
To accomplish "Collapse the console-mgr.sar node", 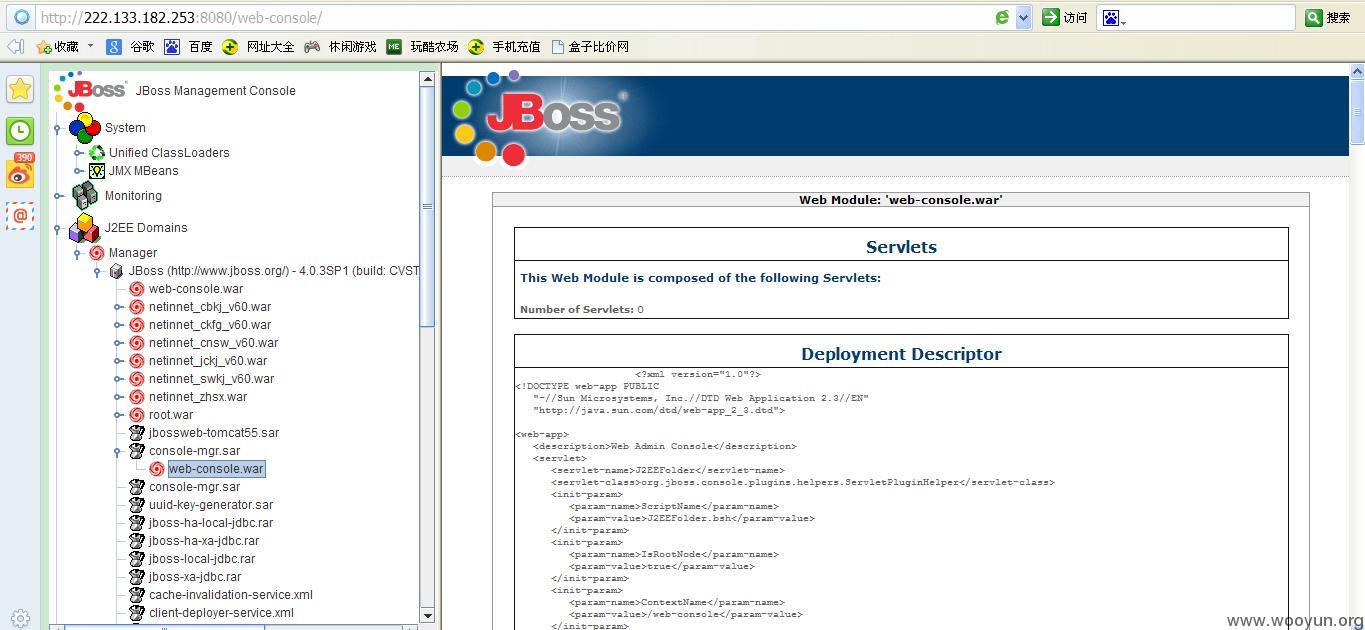I will click(x=119, y=451).
